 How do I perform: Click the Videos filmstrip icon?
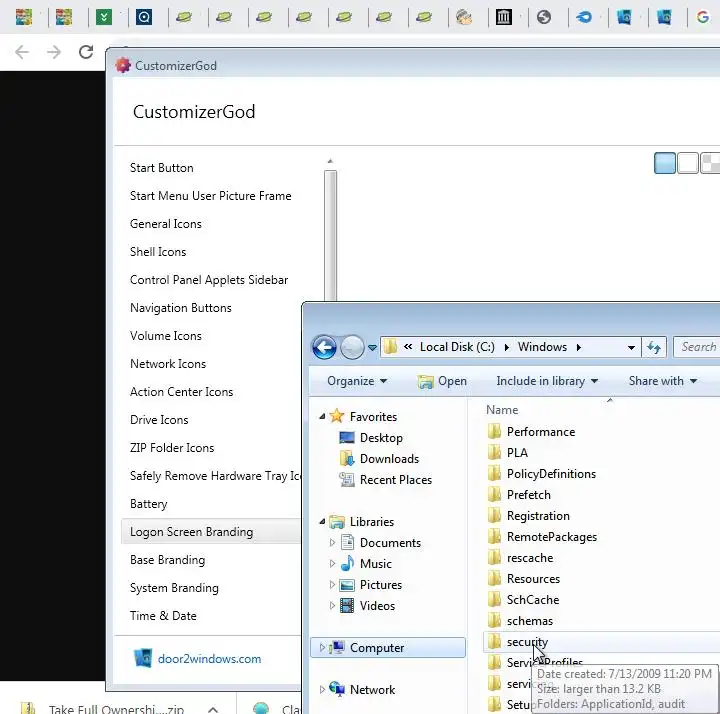coord(347,605)
